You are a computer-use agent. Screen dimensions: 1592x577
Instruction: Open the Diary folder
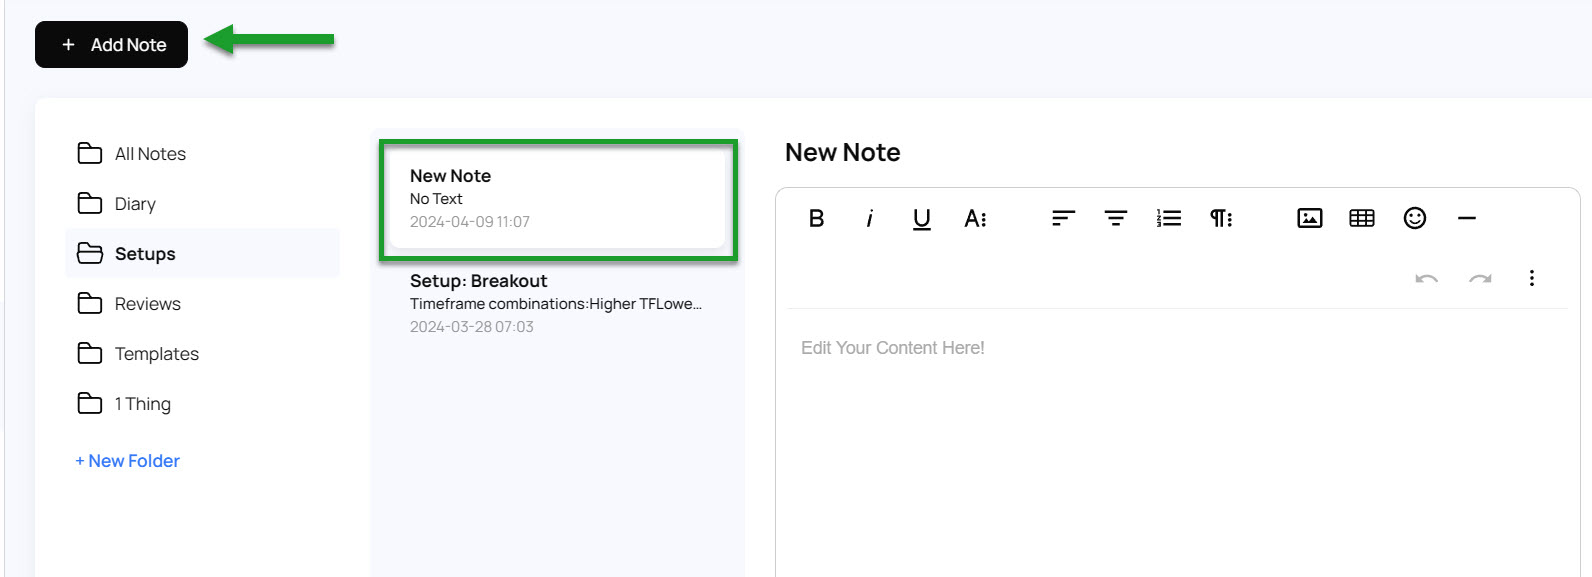coord(135,204)
